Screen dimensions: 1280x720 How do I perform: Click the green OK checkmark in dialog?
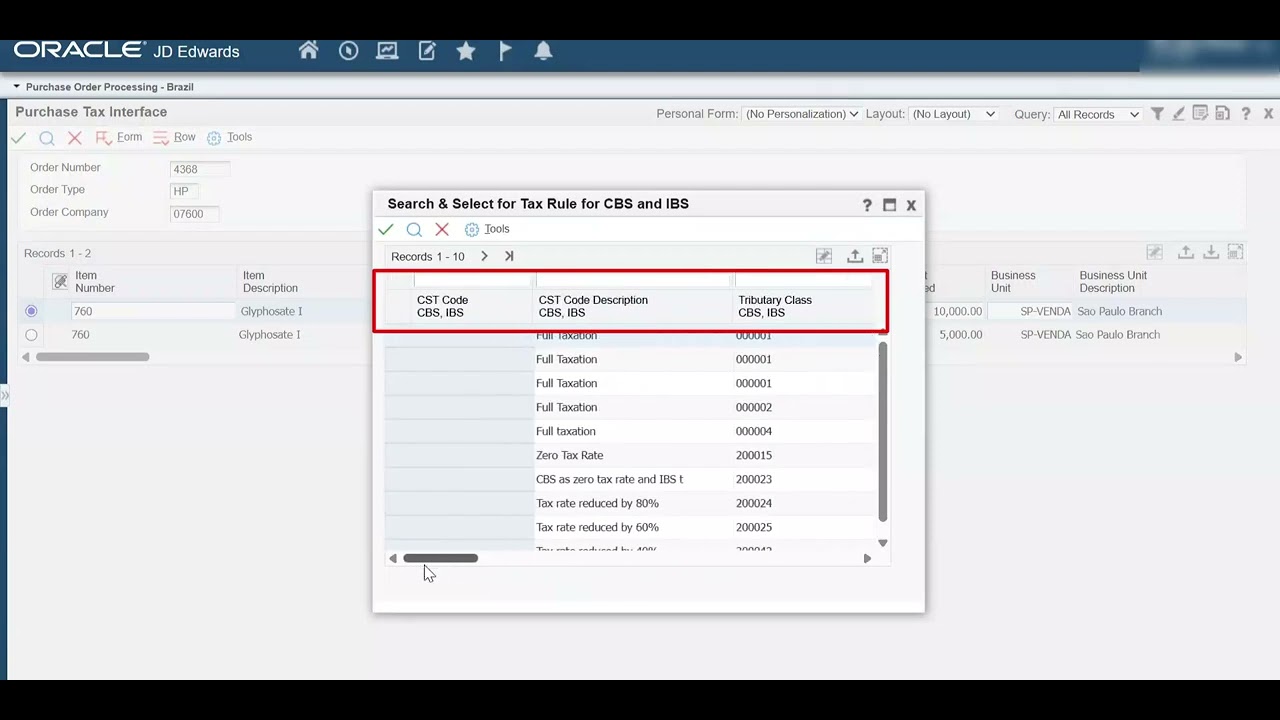click(x=386, y=229)
